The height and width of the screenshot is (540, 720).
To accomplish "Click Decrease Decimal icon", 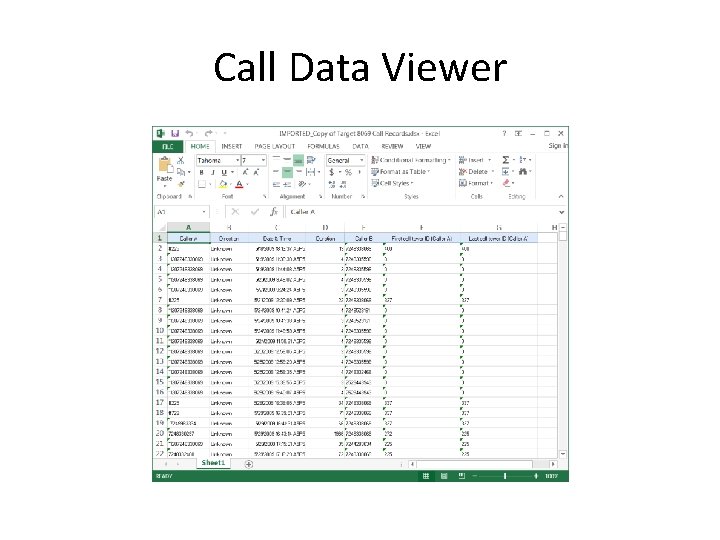I will tap(343, 184).
